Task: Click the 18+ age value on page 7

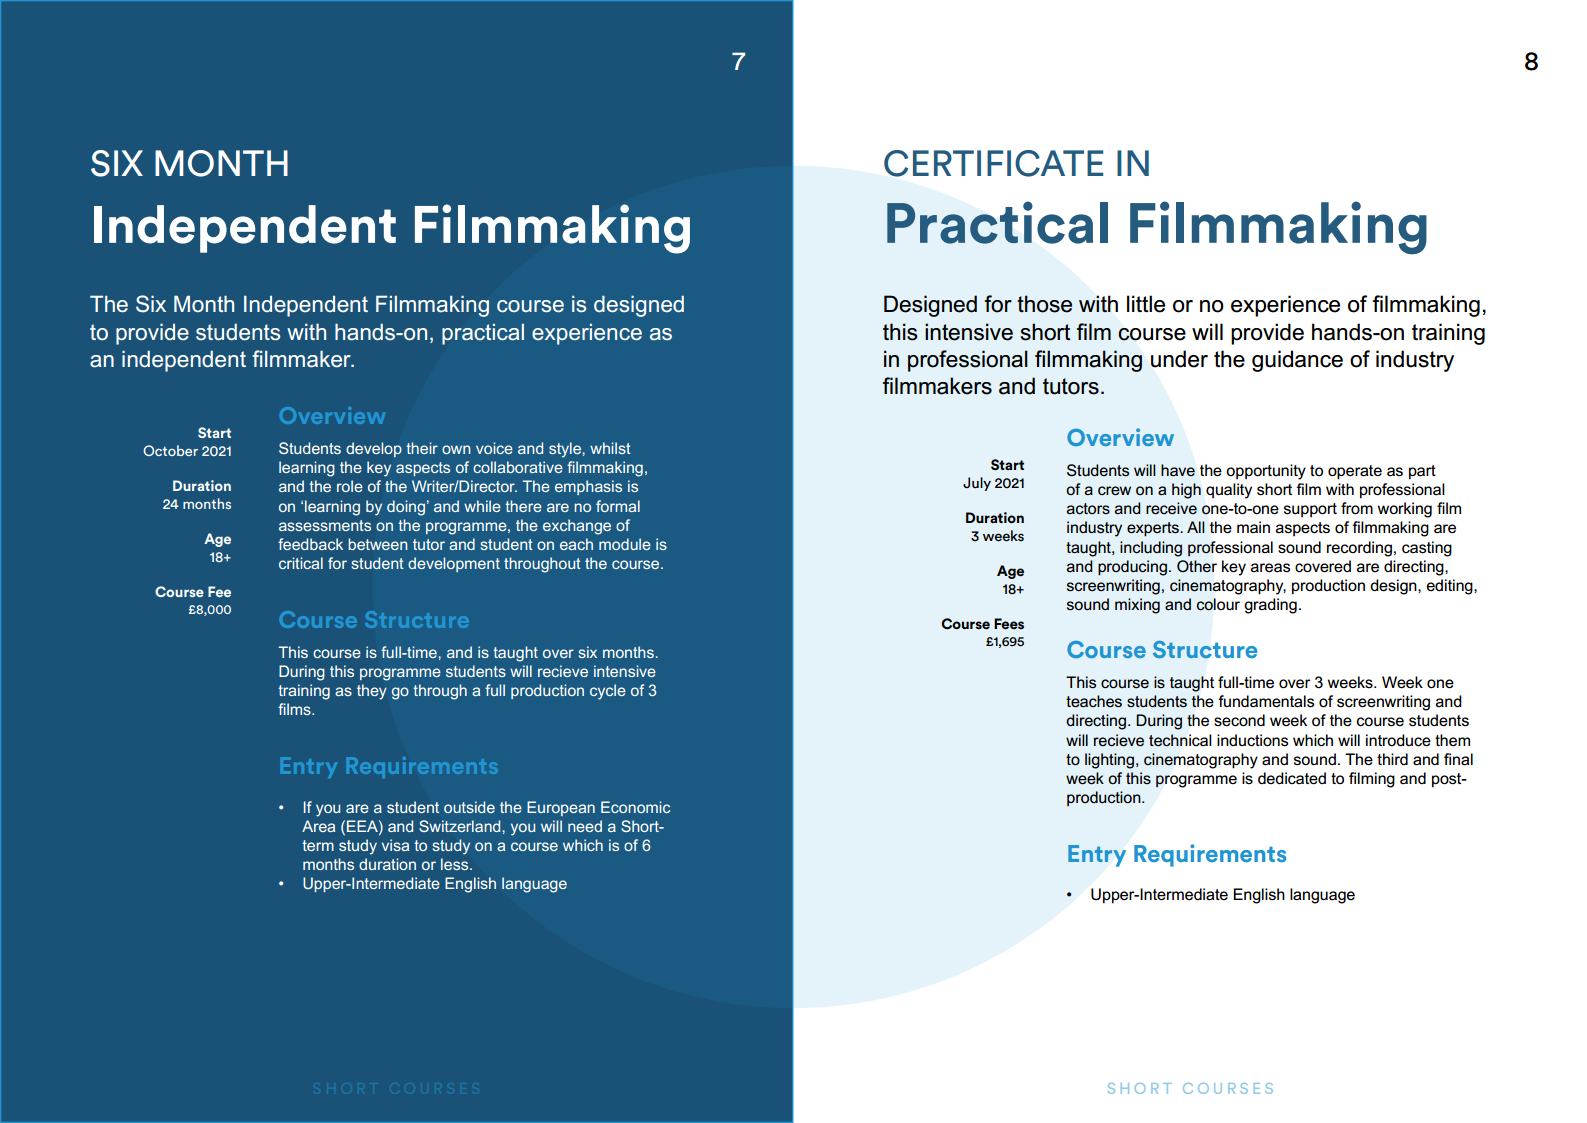Action: [220, 557]
